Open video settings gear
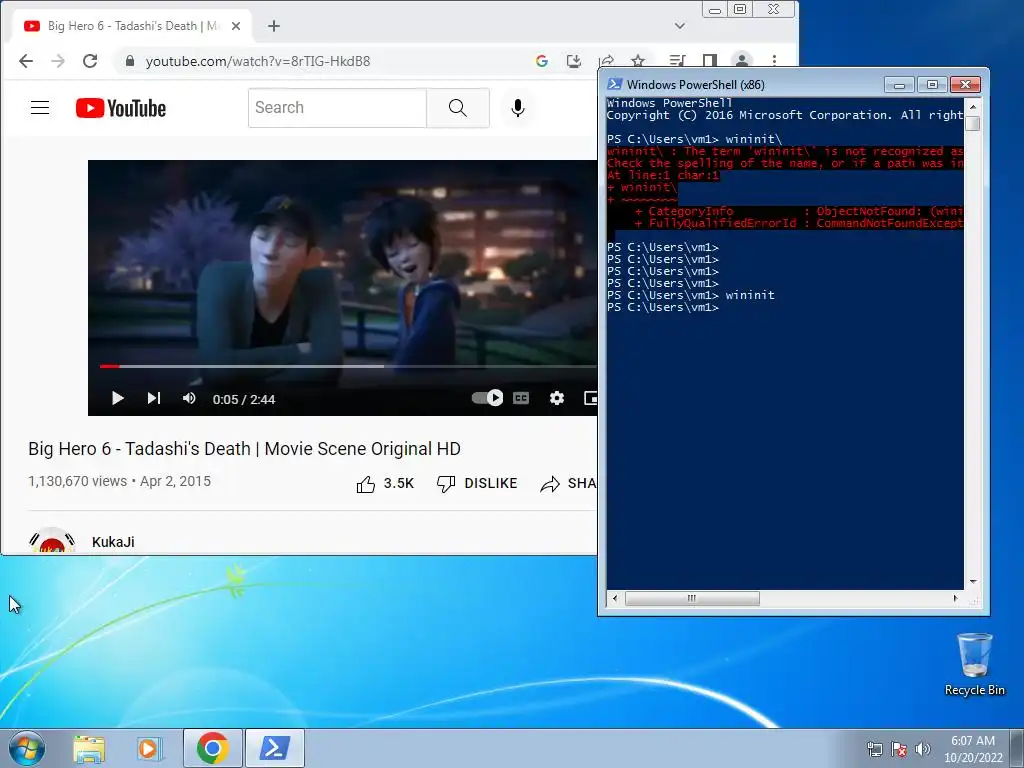The image size is (1024, 768). [x=556, y=398]
